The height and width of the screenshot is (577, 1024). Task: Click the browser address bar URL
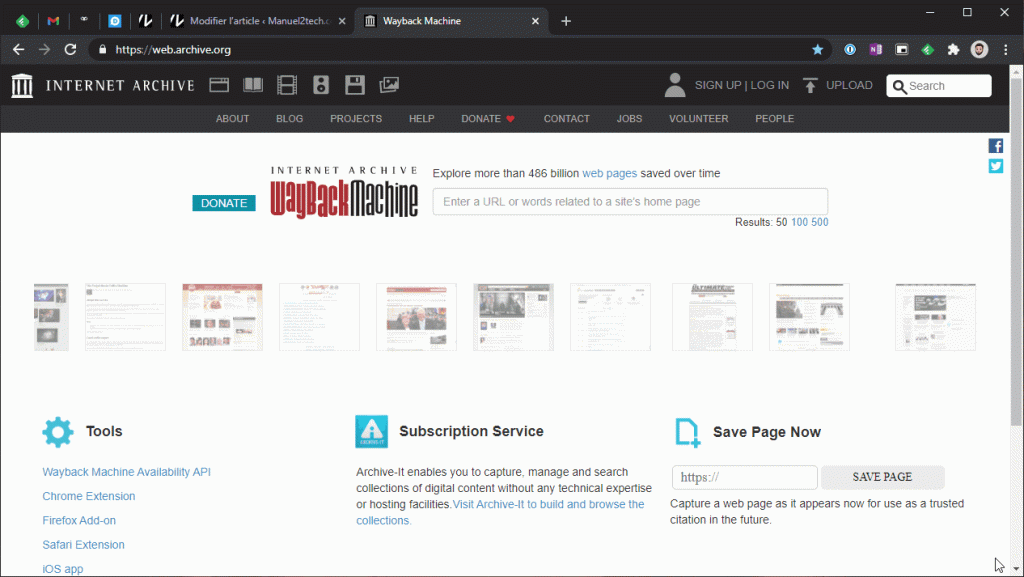pos(173,50)
